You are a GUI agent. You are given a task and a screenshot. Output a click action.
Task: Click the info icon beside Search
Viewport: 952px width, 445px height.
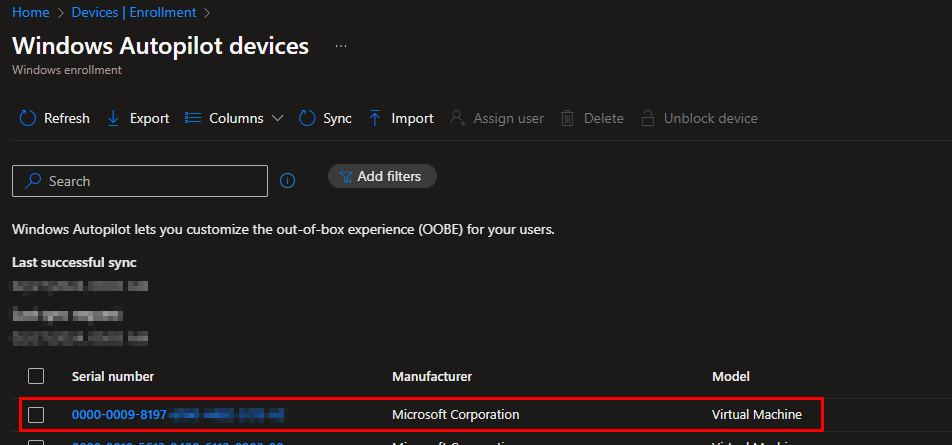tap(288, 181)
